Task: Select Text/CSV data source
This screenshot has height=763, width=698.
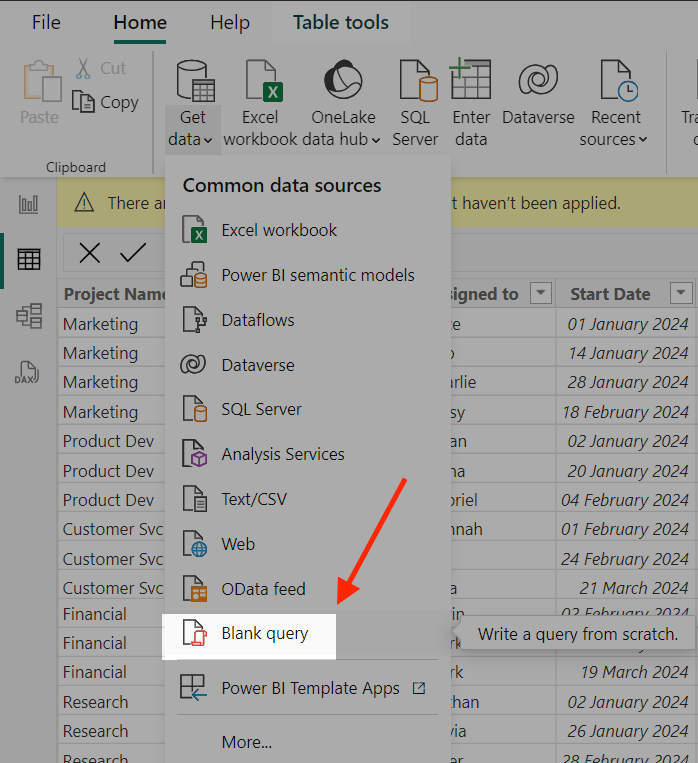Action: pyautogui.click(x=307, y=499)
